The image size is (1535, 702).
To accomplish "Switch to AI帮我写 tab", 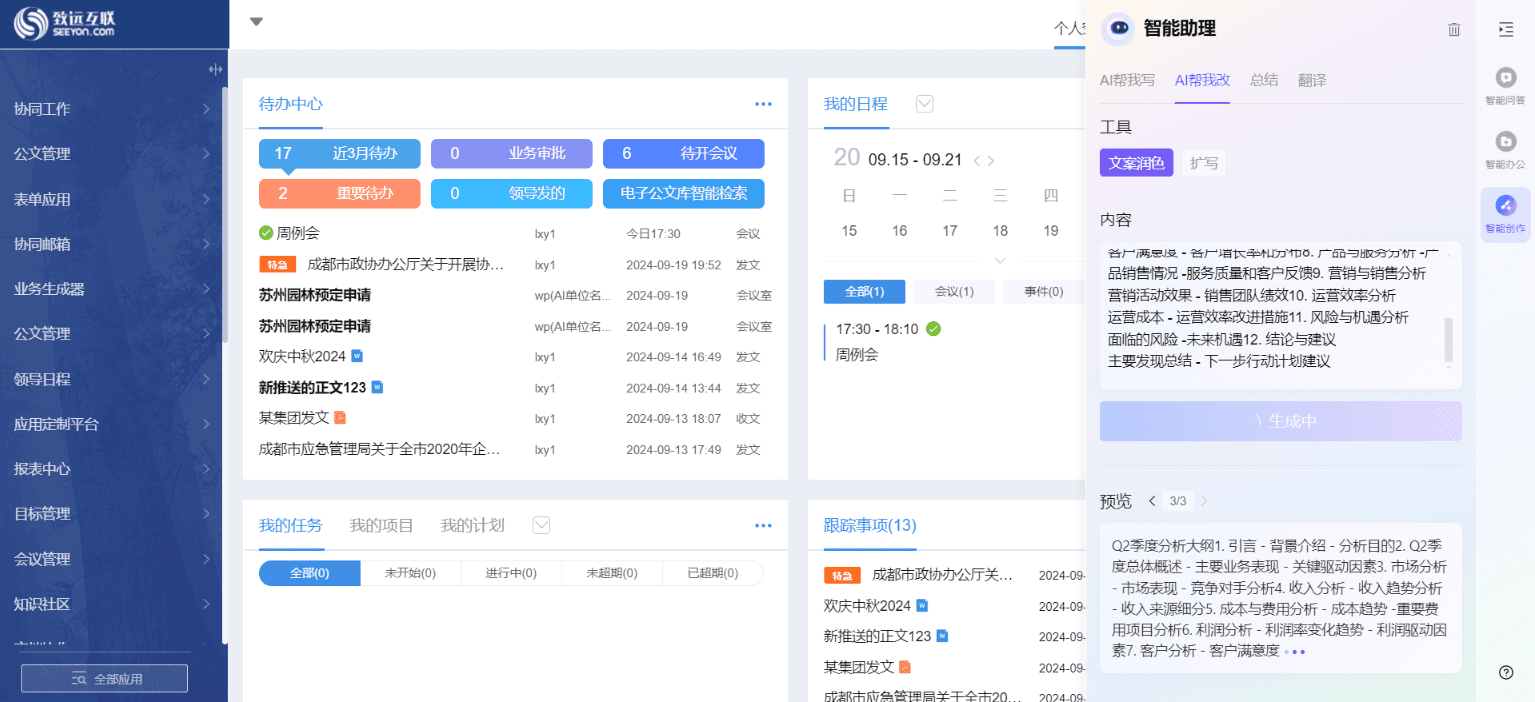I will [1127, 80].
